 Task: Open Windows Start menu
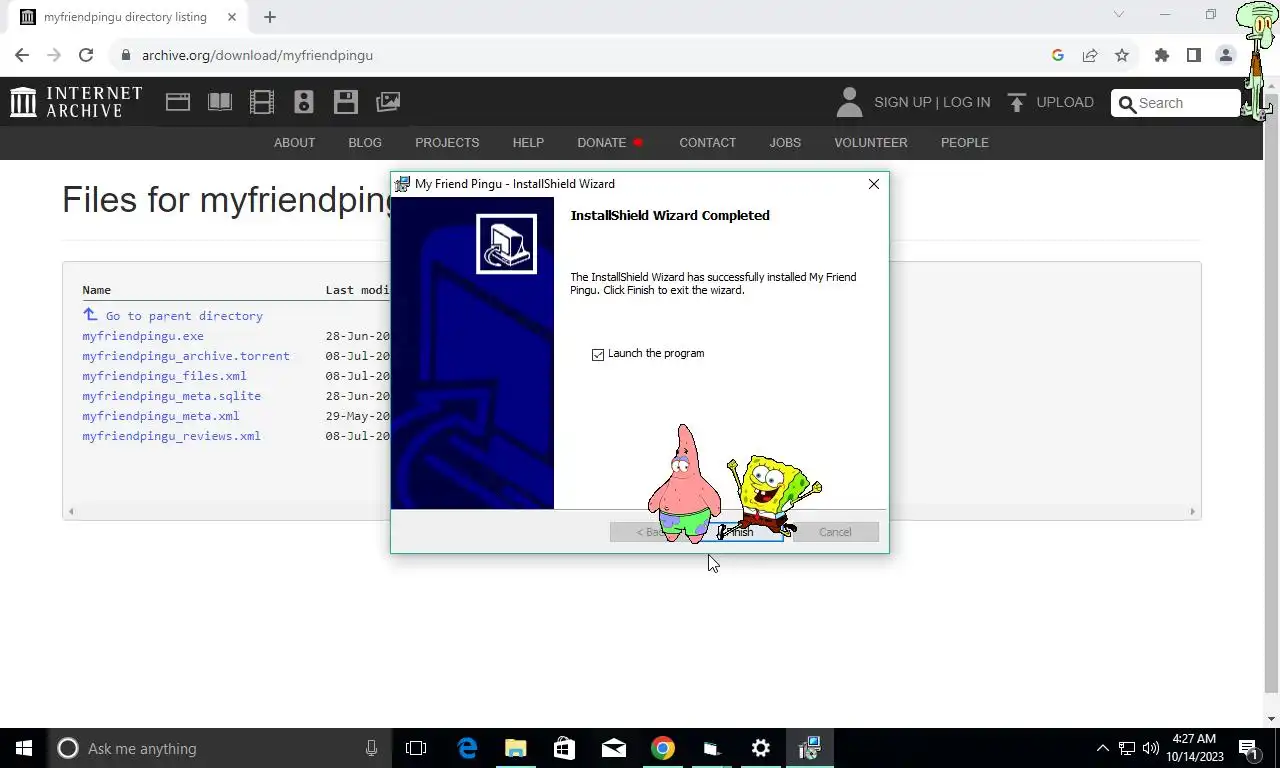pos(24,748)
